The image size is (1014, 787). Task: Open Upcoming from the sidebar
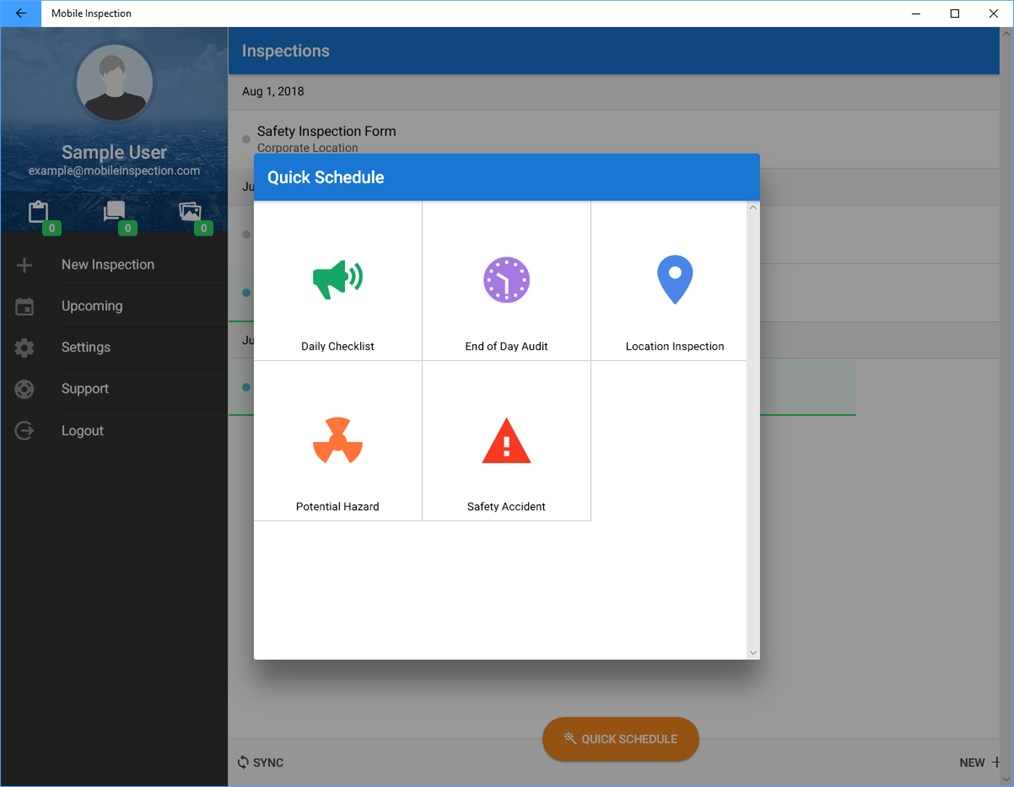click(92, 306)
